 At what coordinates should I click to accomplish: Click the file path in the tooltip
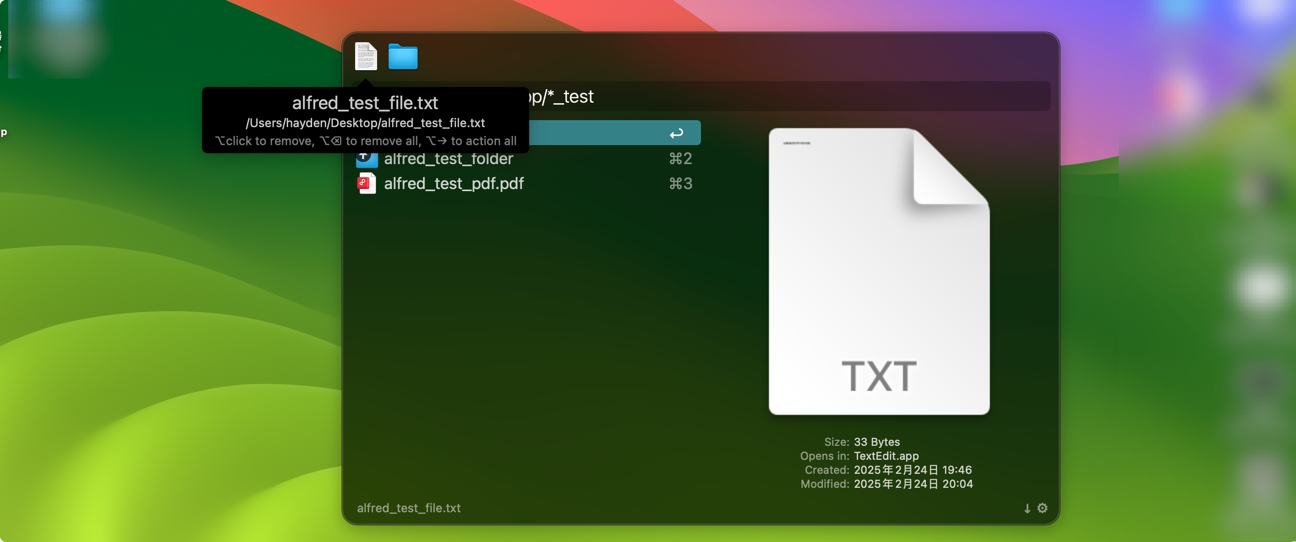click(365, 123)
